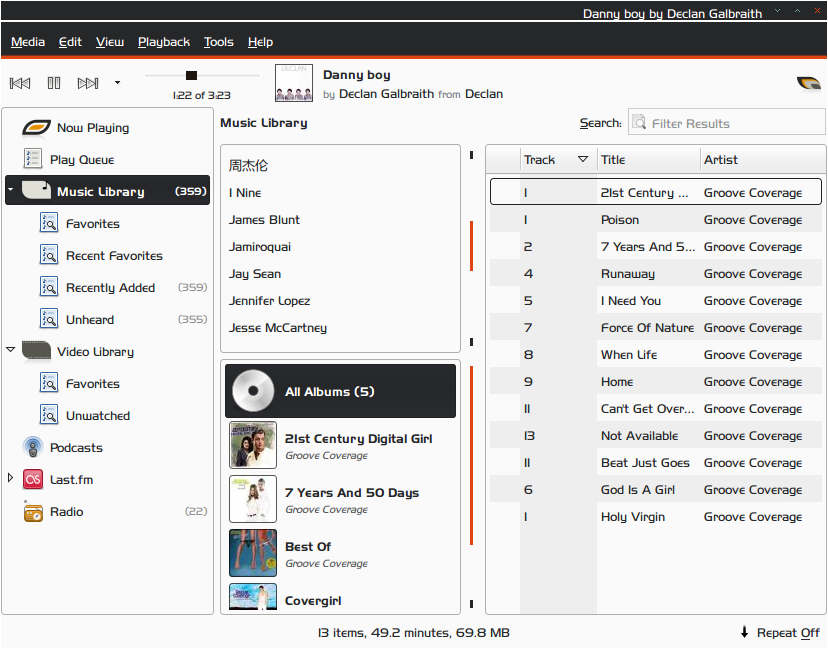Viewport: 828px width, 649px height.
Task: Click the Last.fm logo icon
Action: click(33, 479)
